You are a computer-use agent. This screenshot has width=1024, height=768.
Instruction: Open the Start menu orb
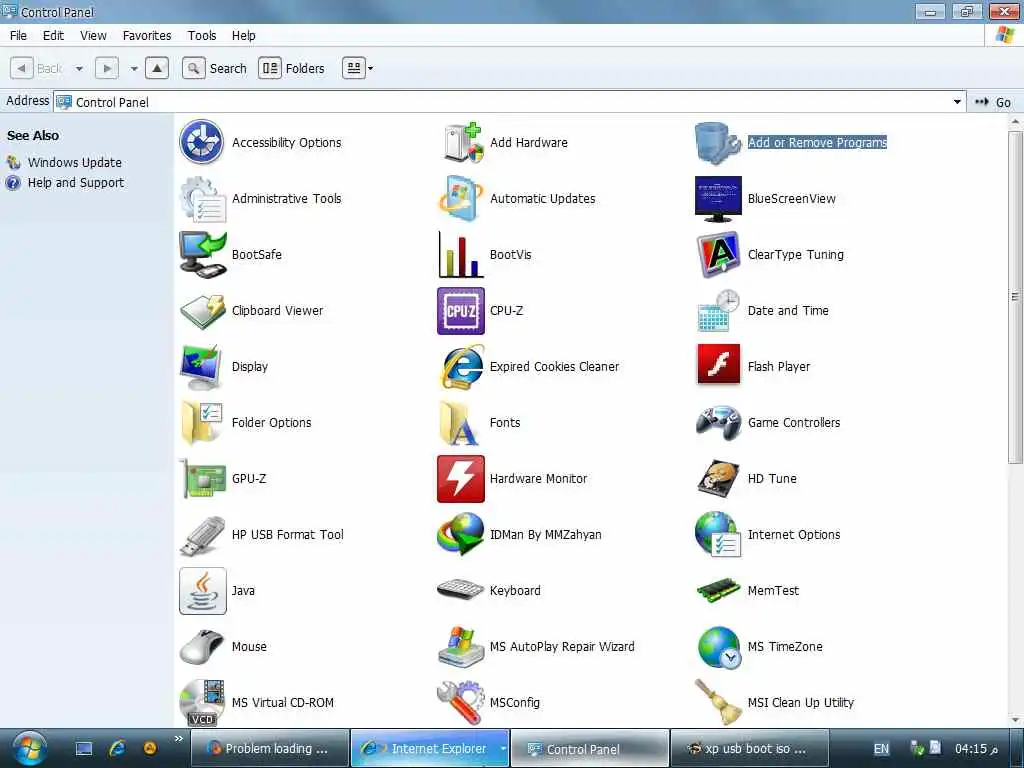29,748
